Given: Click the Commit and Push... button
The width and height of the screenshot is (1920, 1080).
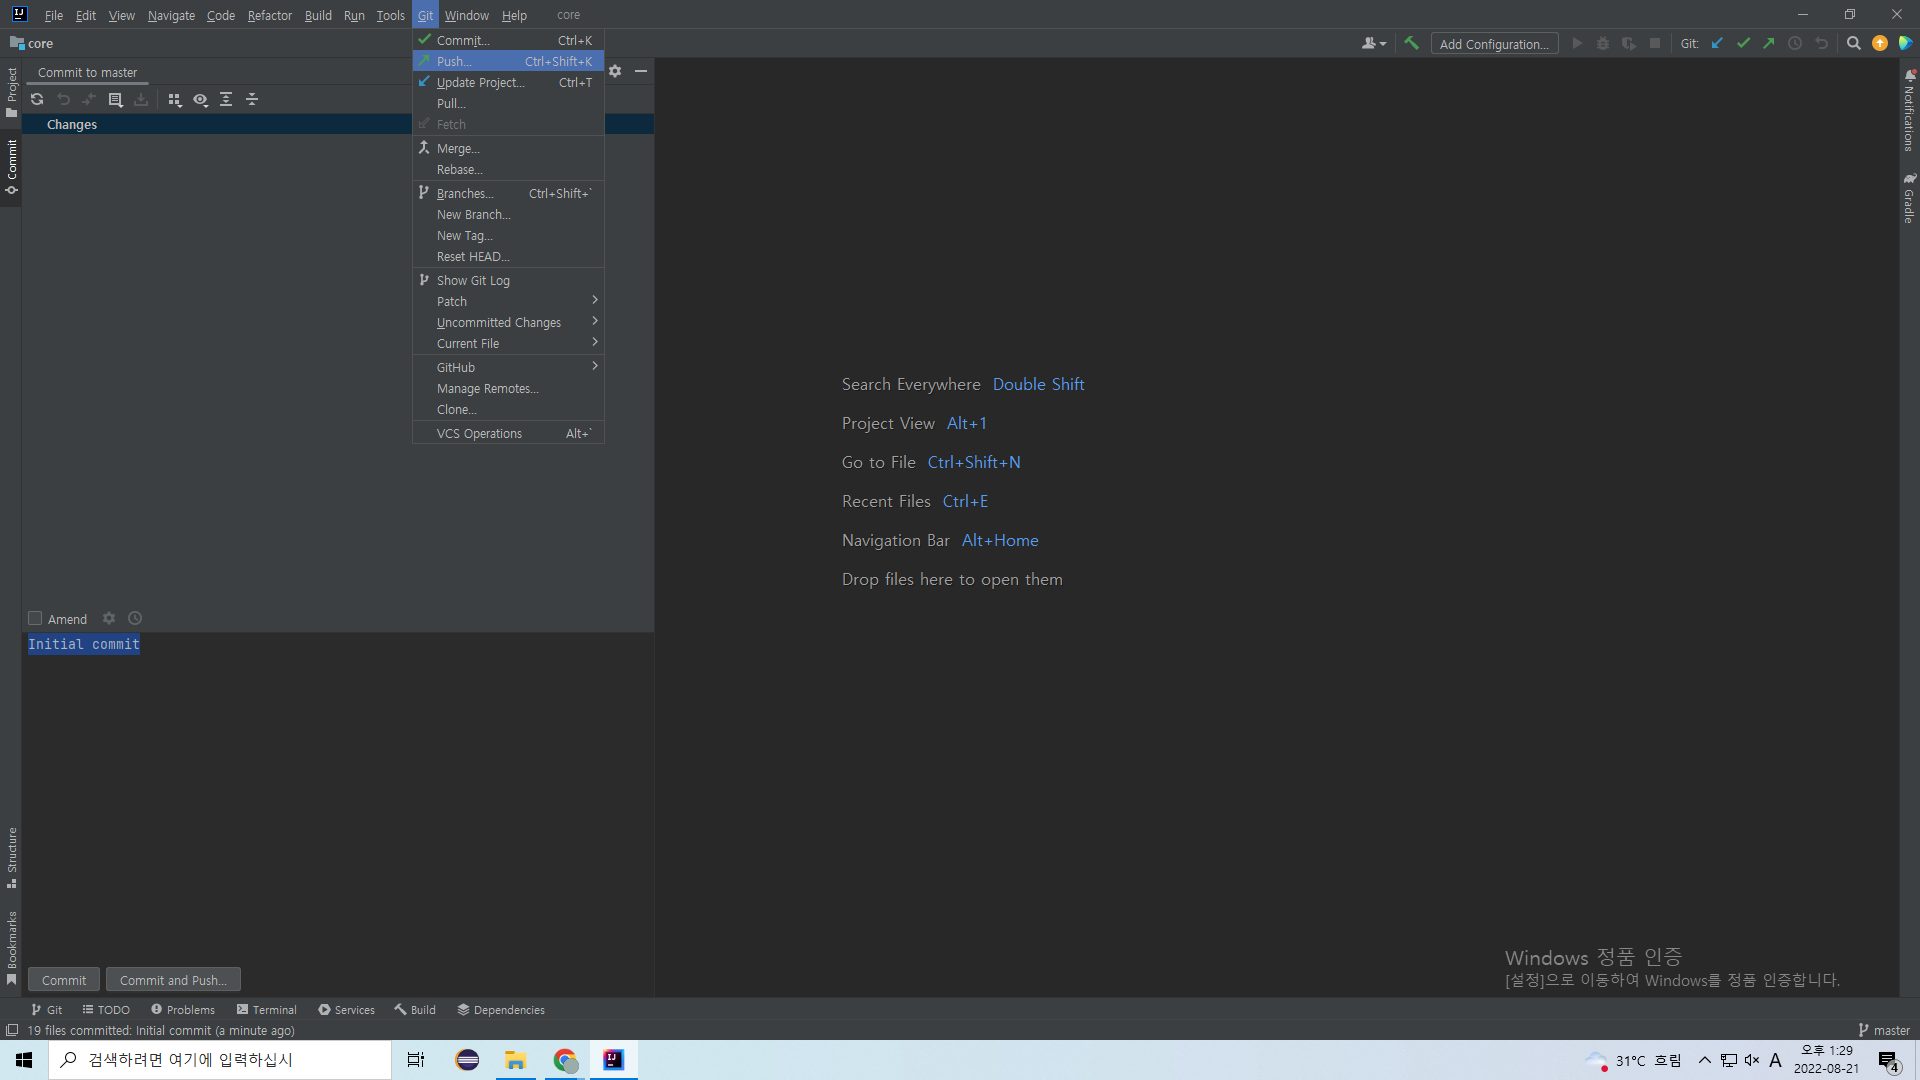Looking at the screenshot, I should 173,980.
